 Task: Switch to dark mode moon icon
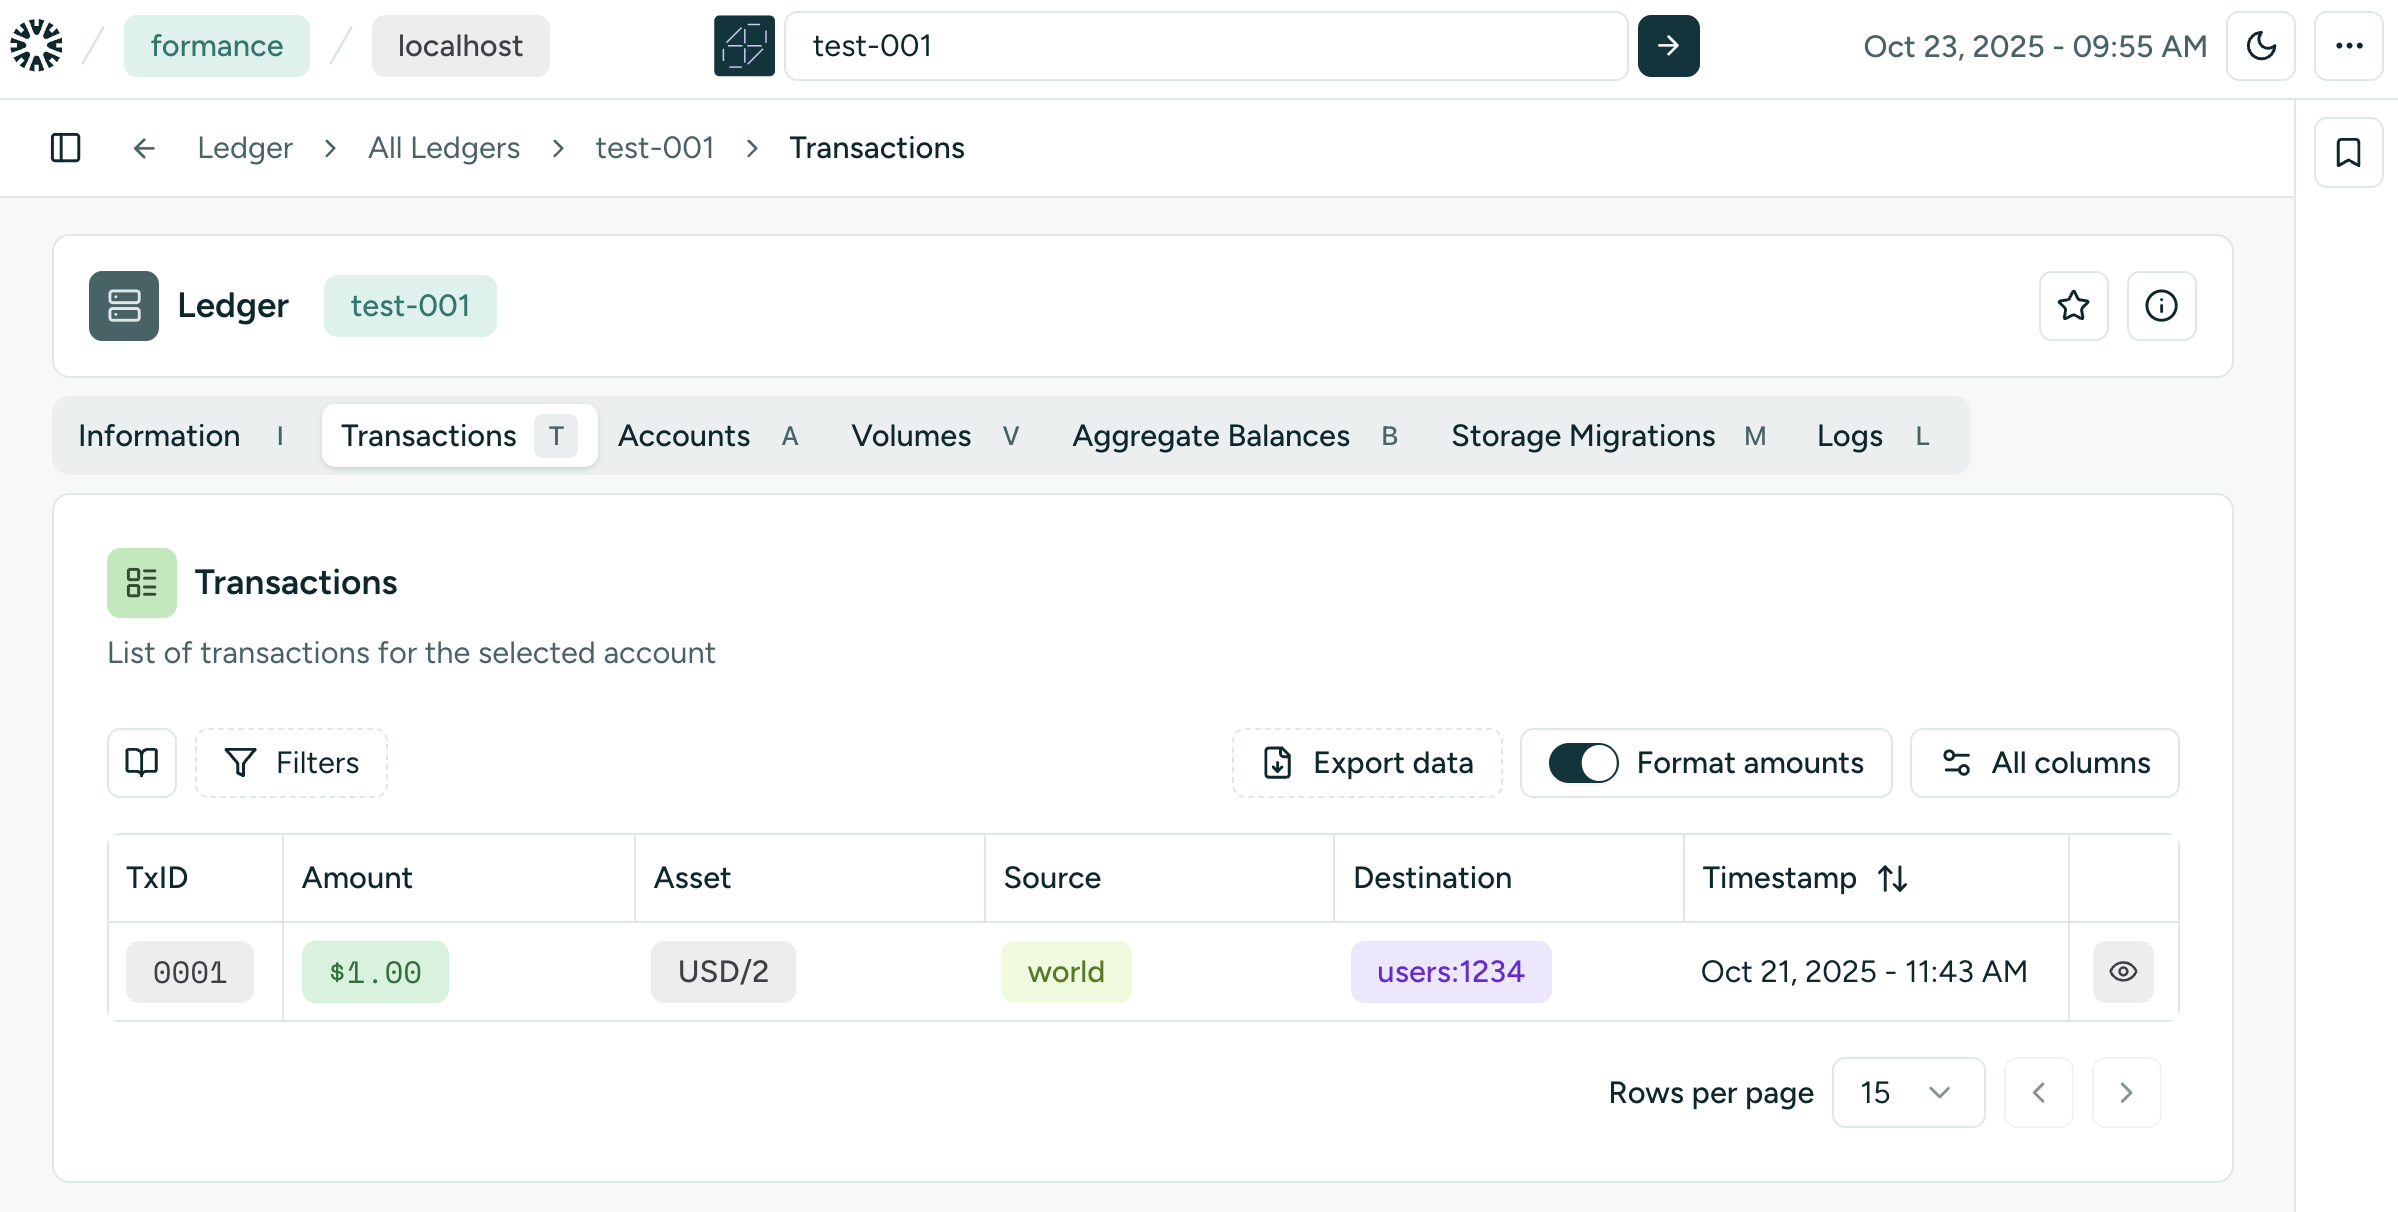click(x=2260, y=46)
